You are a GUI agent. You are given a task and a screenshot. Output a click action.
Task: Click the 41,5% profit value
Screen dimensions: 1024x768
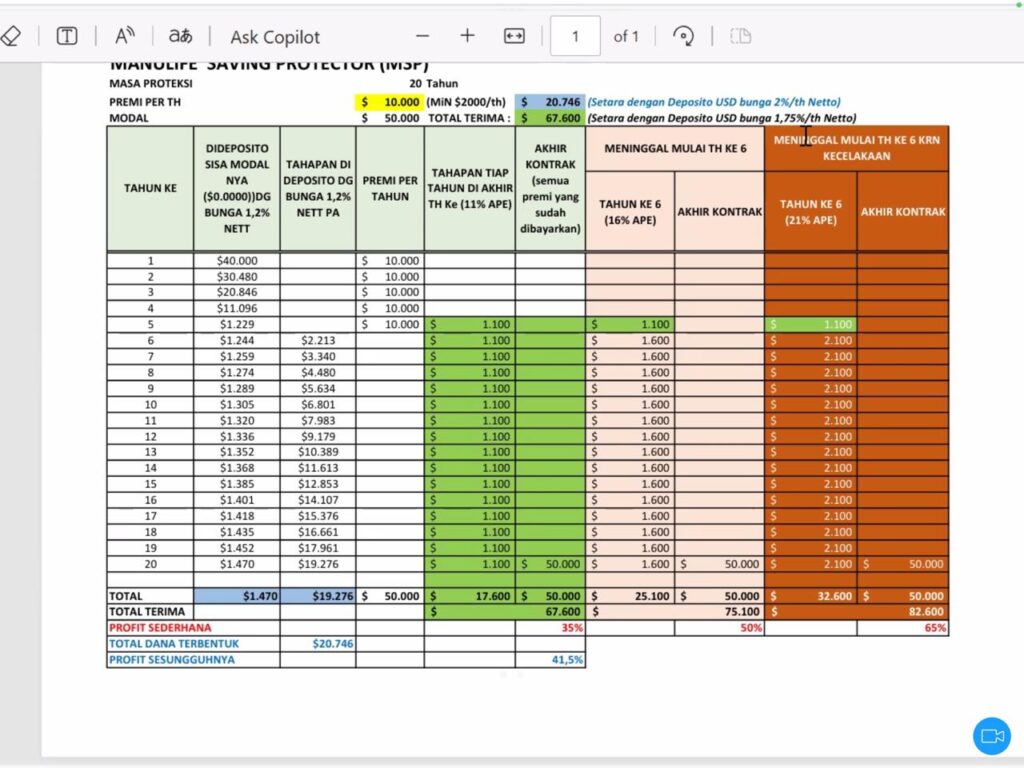(567, 660)
